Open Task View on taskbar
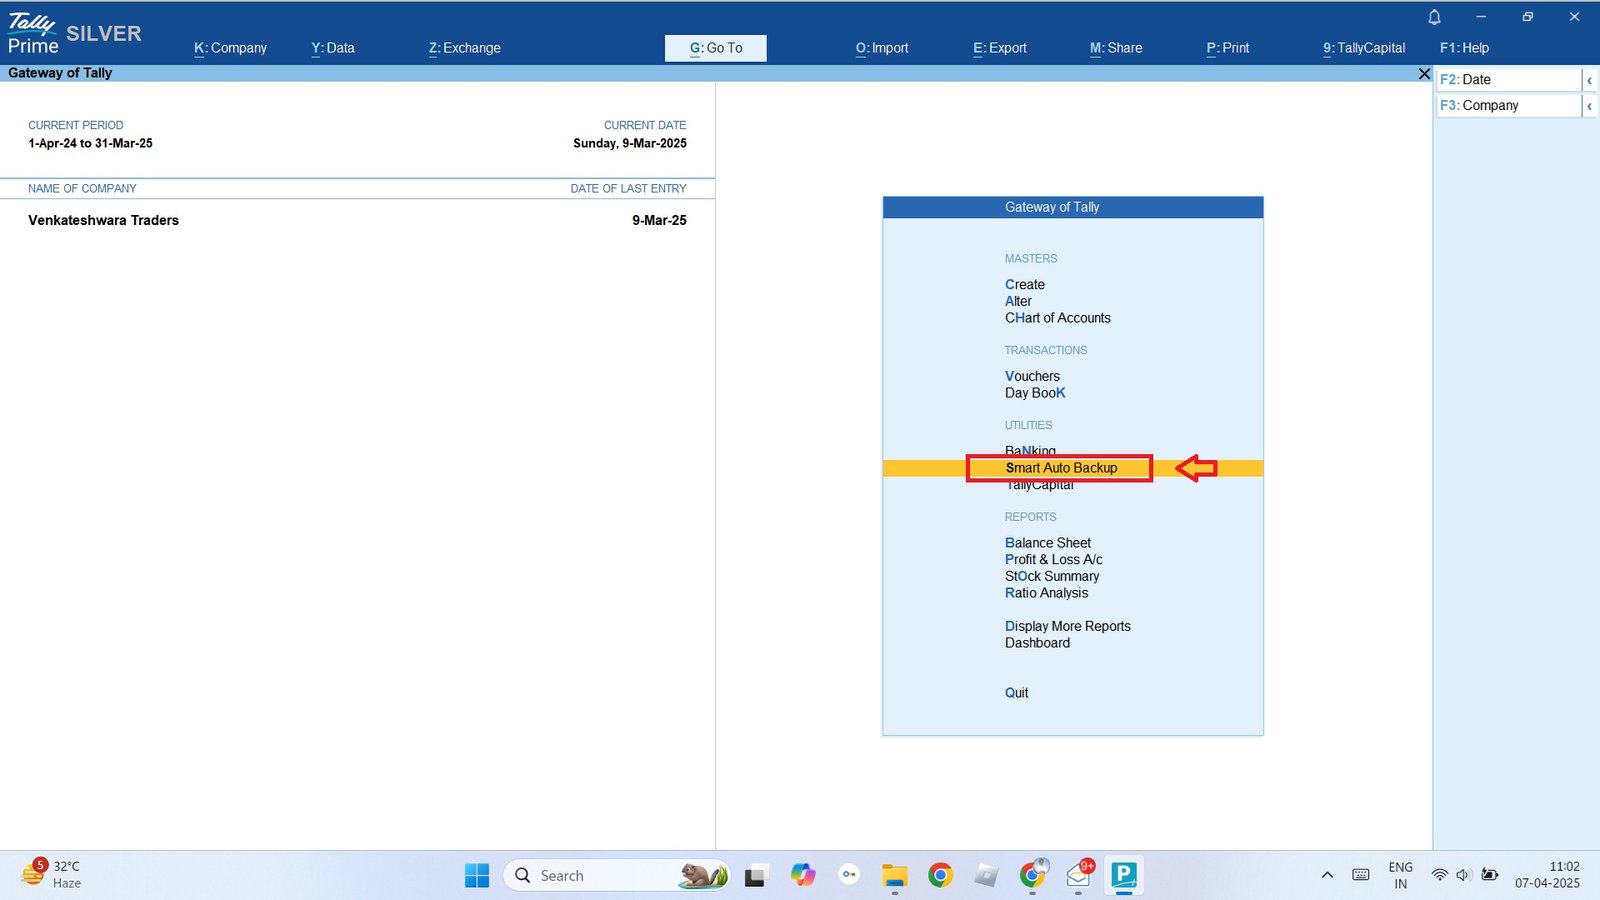Viewport: 1600px width, 900px height. [x=756, y=876]
